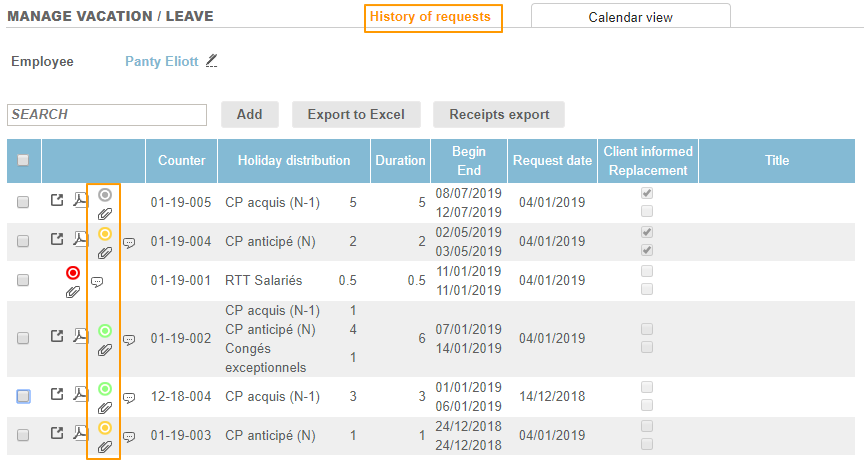This screenshot has height=463, width=864.
Task: Open attachment paperclip for request 01-19-002
Action: click(105, 350)
